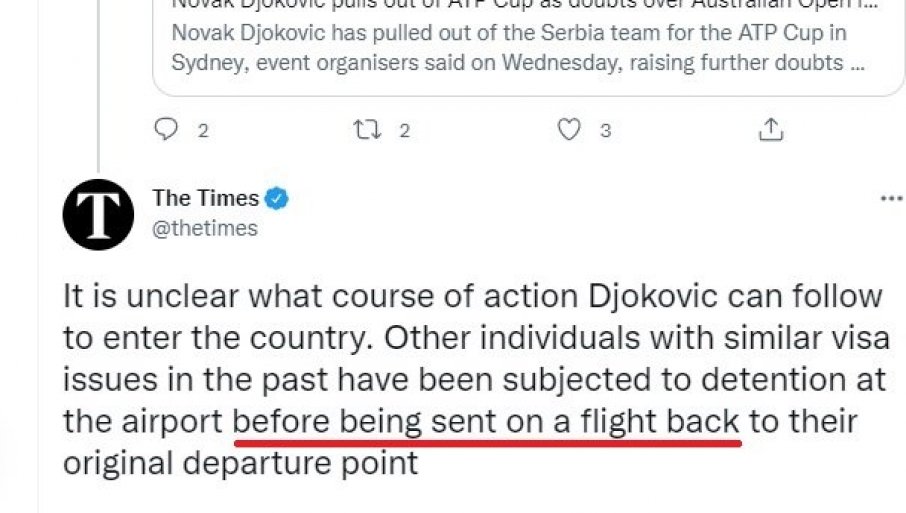The height and width of the screenshot is (513, 906).
Task: Click the retweet count number 2
Action: [405, 131]
